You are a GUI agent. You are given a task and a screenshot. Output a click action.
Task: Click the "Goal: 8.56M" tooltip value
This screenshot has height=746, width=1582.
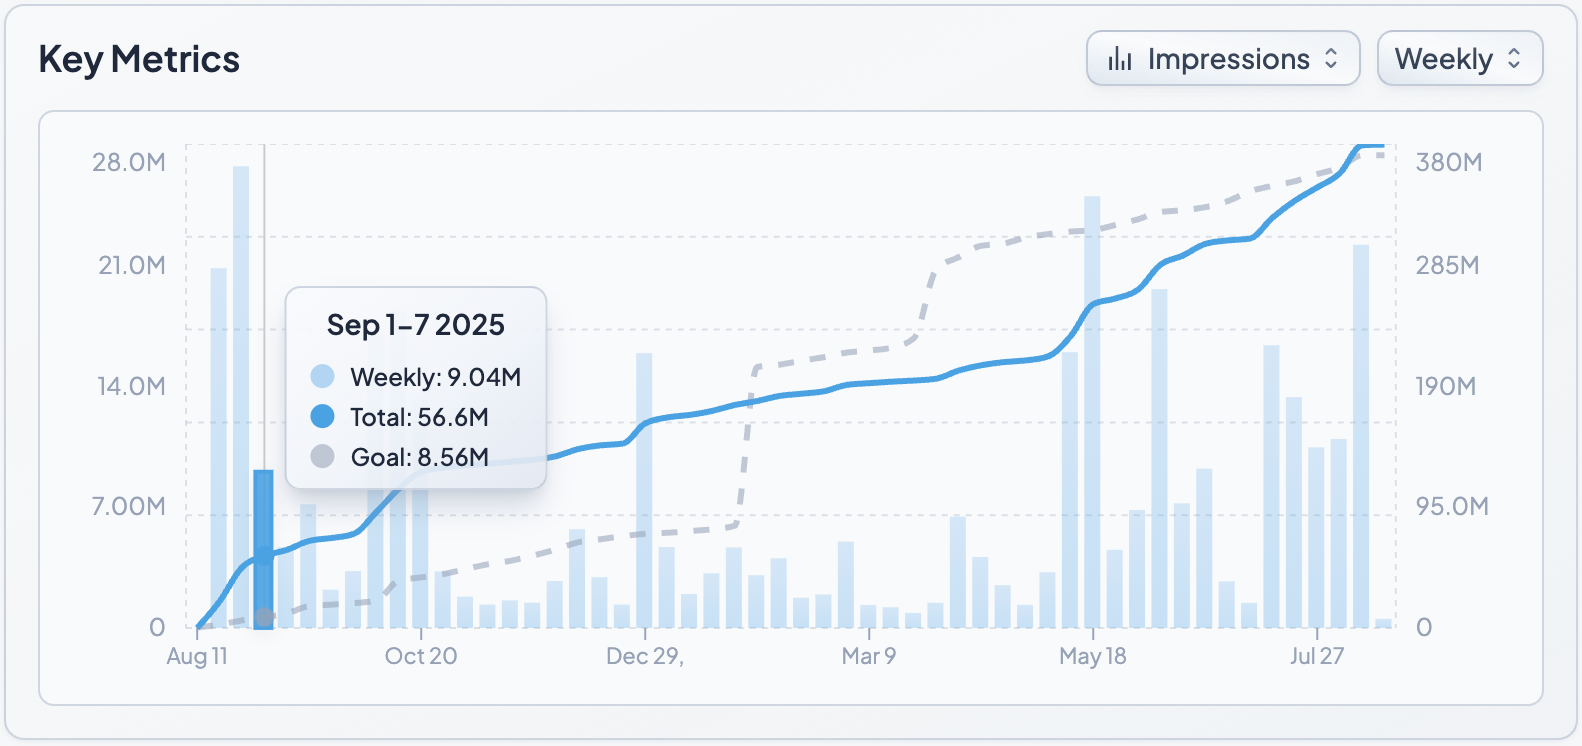point(420,457)
